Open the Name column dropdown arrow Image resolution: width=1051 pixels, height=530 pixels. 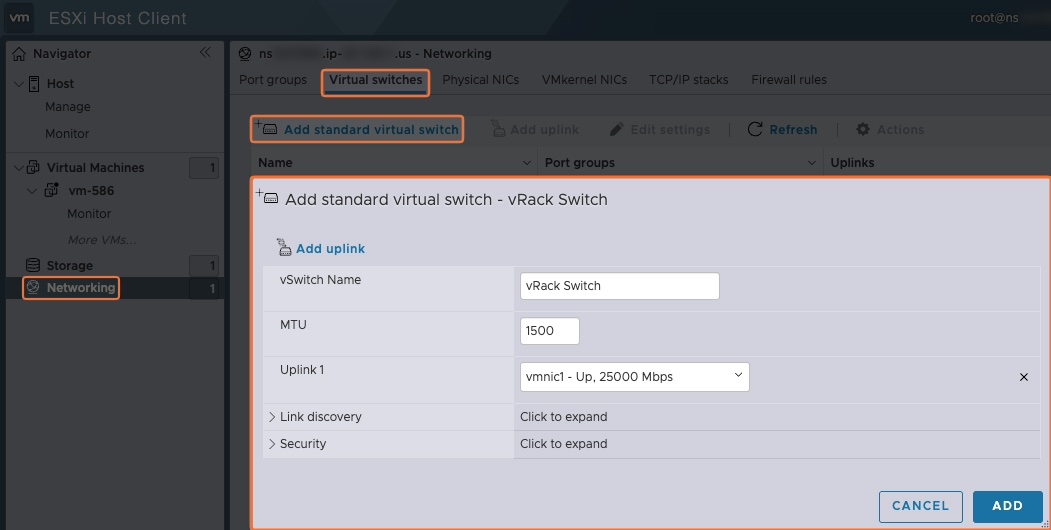click(526, 163)
